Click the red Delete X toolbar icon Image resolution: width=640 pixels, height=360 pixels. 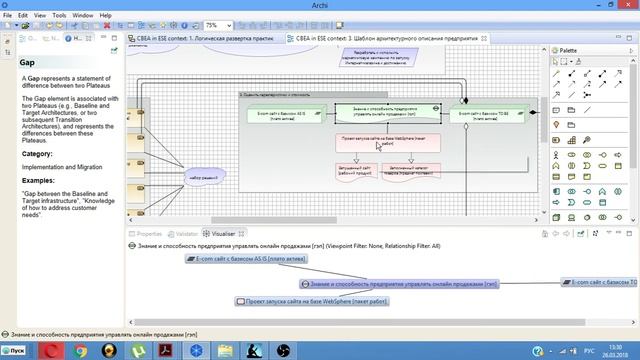107,25
